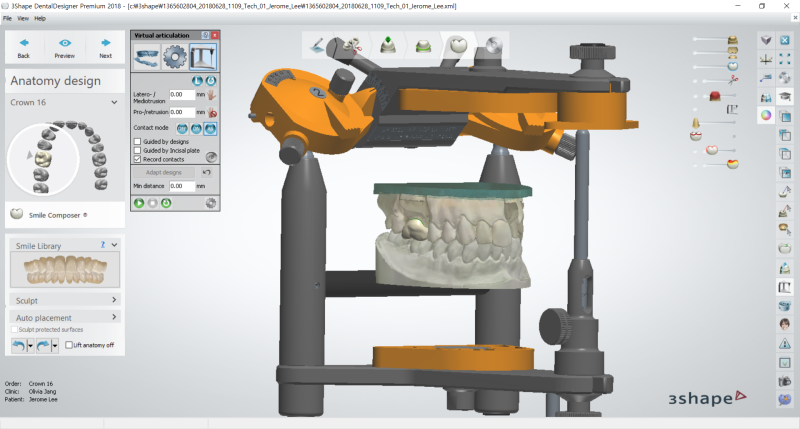Screen dimensions: 800x429
Task: Select the scissors trim step in workflow bar
Action: pyautogui.click(x=351, y=45)
